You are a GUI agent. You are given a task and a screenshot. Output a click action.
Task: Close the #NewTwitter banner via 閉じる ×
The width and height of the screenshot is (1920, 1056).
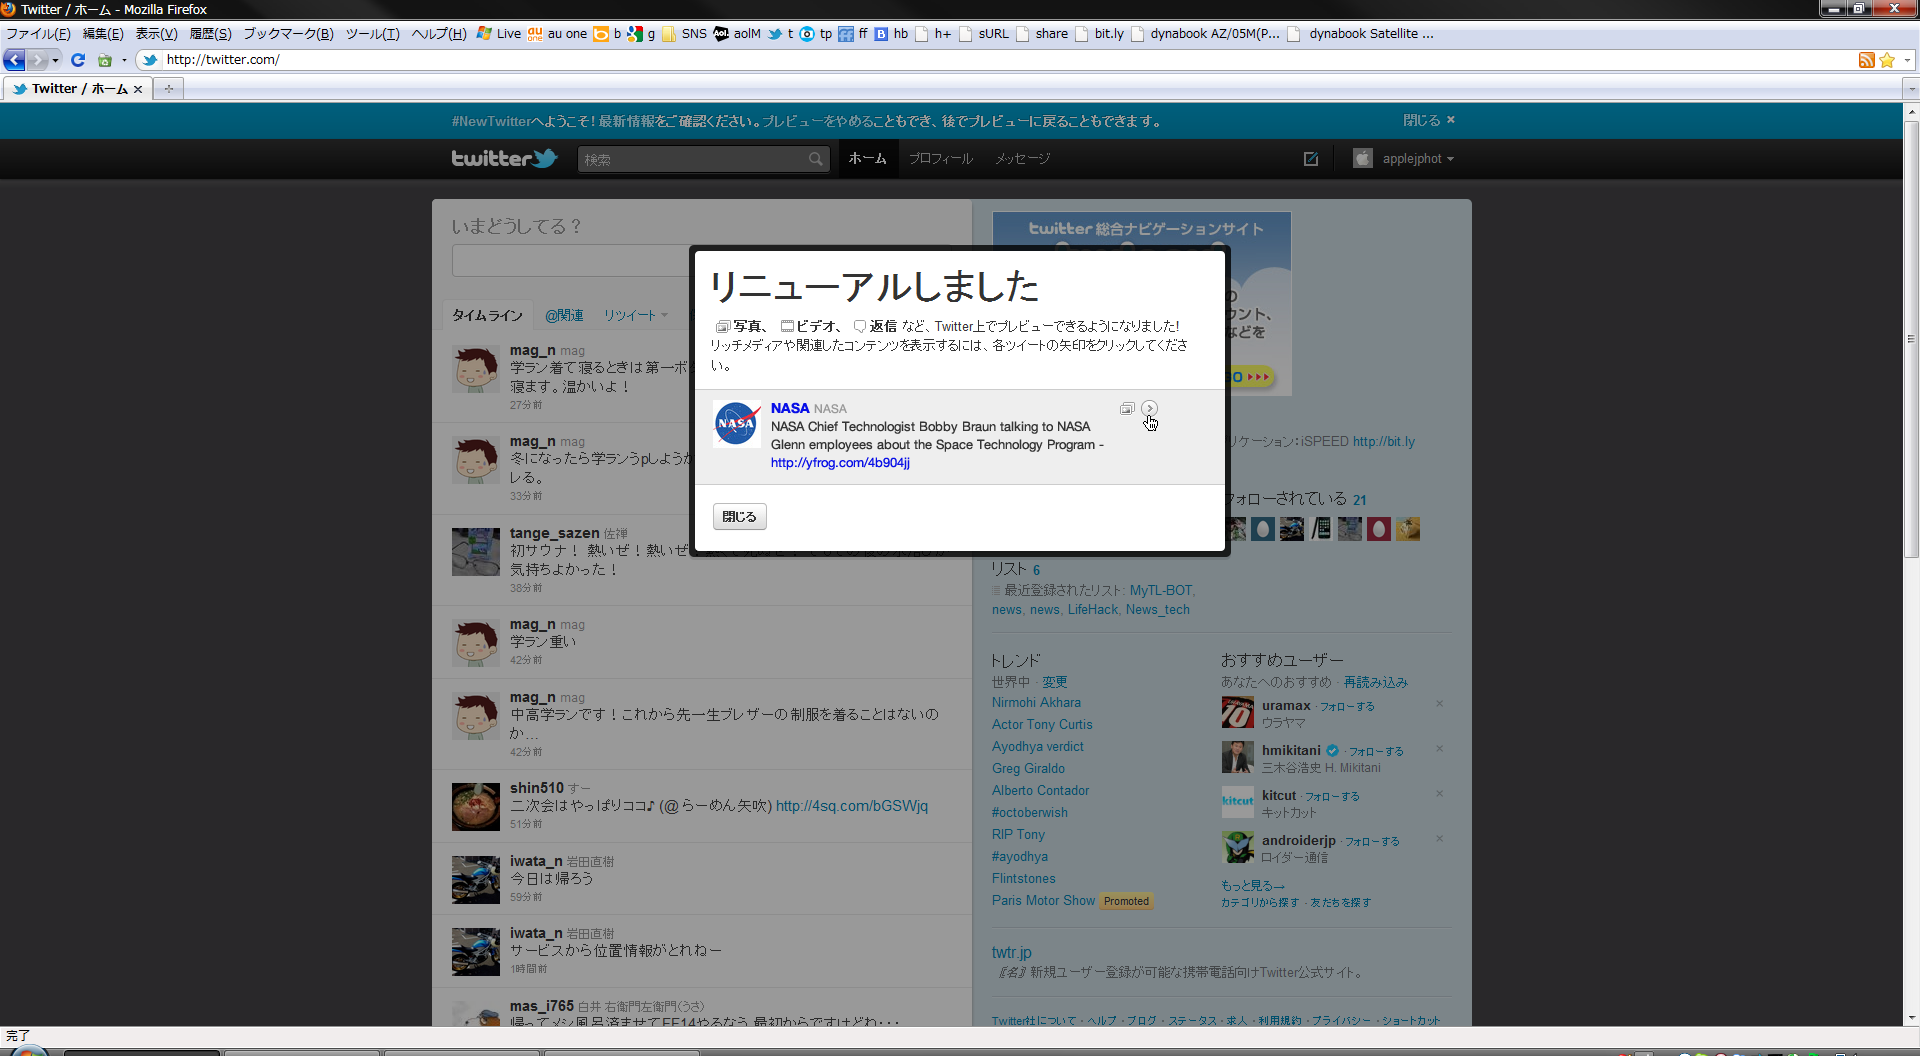point(1429,120)
